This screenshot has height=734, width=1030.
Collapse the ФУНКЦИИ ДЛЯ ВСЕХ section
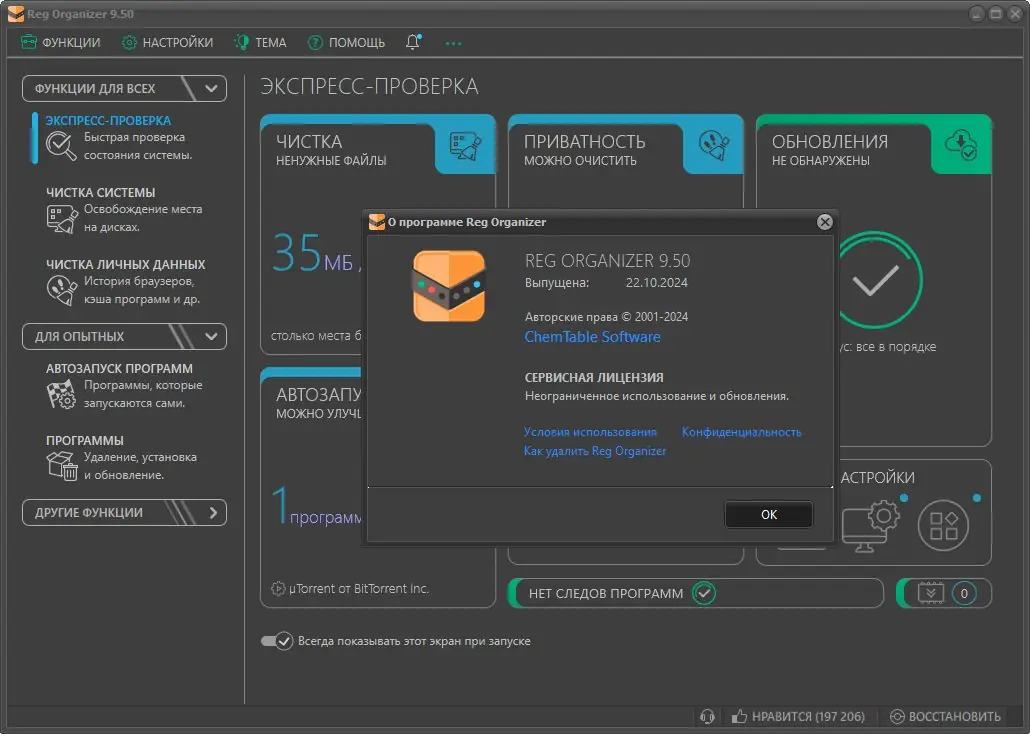pos(124,89)
